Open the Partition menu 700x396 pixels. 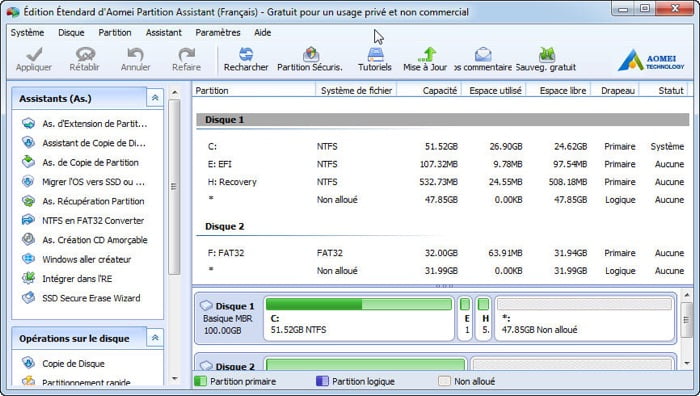(115, 33)
